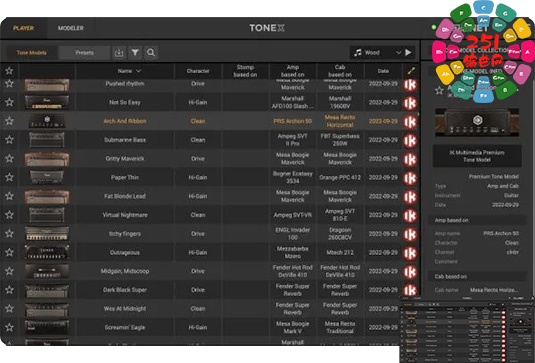Click IK logo on Fat Blonde Lead row
This screenshot has width=535, height=363.
410,197
